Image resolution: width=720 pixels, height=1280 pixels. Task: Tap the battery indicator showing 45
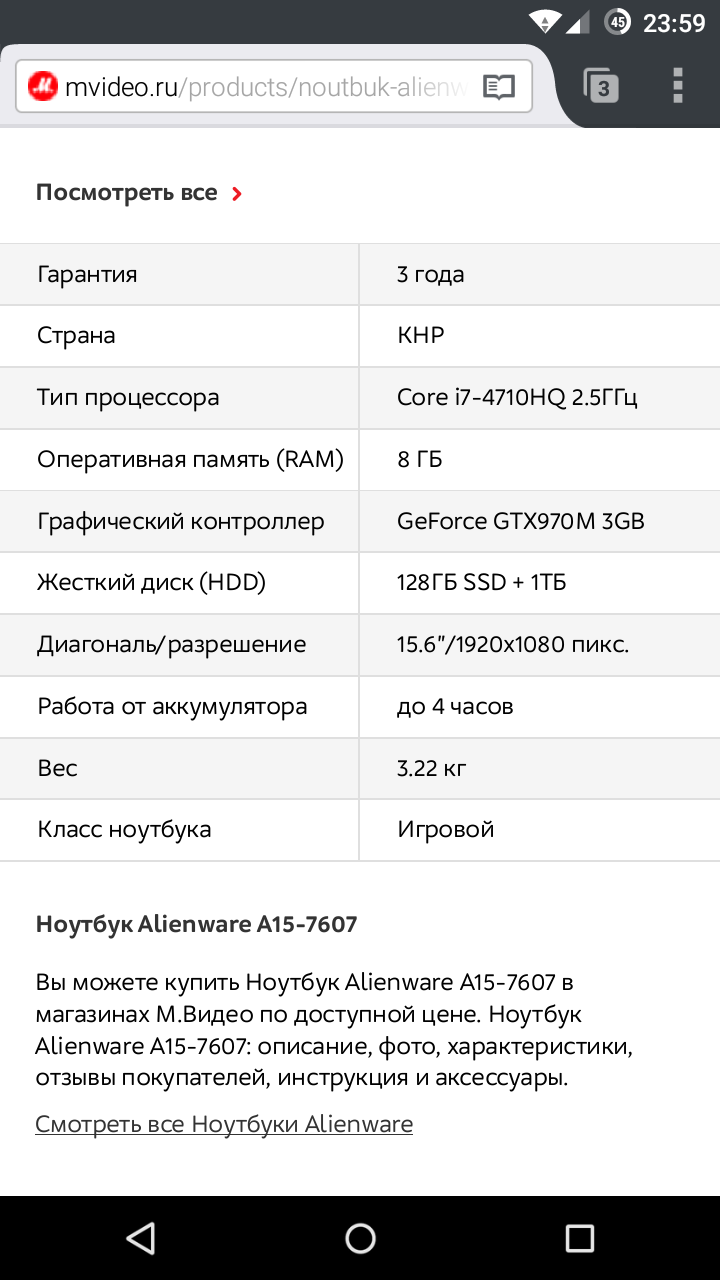click(x=618, y=22)
